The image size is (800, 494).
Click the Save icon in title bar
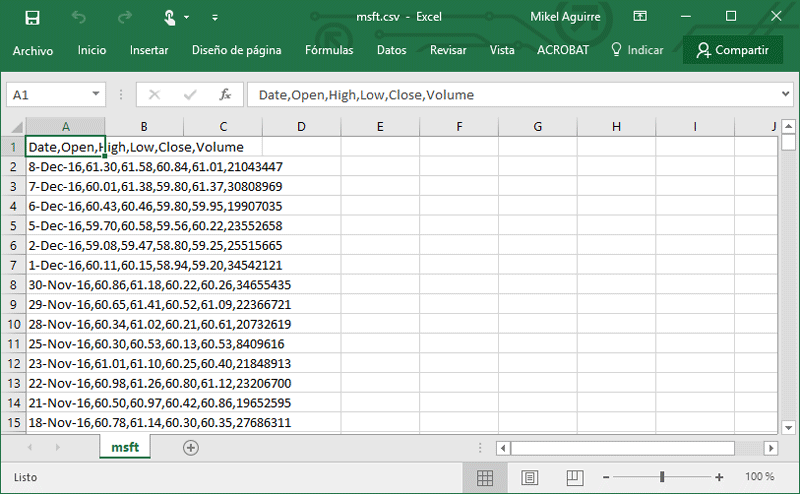32,17
